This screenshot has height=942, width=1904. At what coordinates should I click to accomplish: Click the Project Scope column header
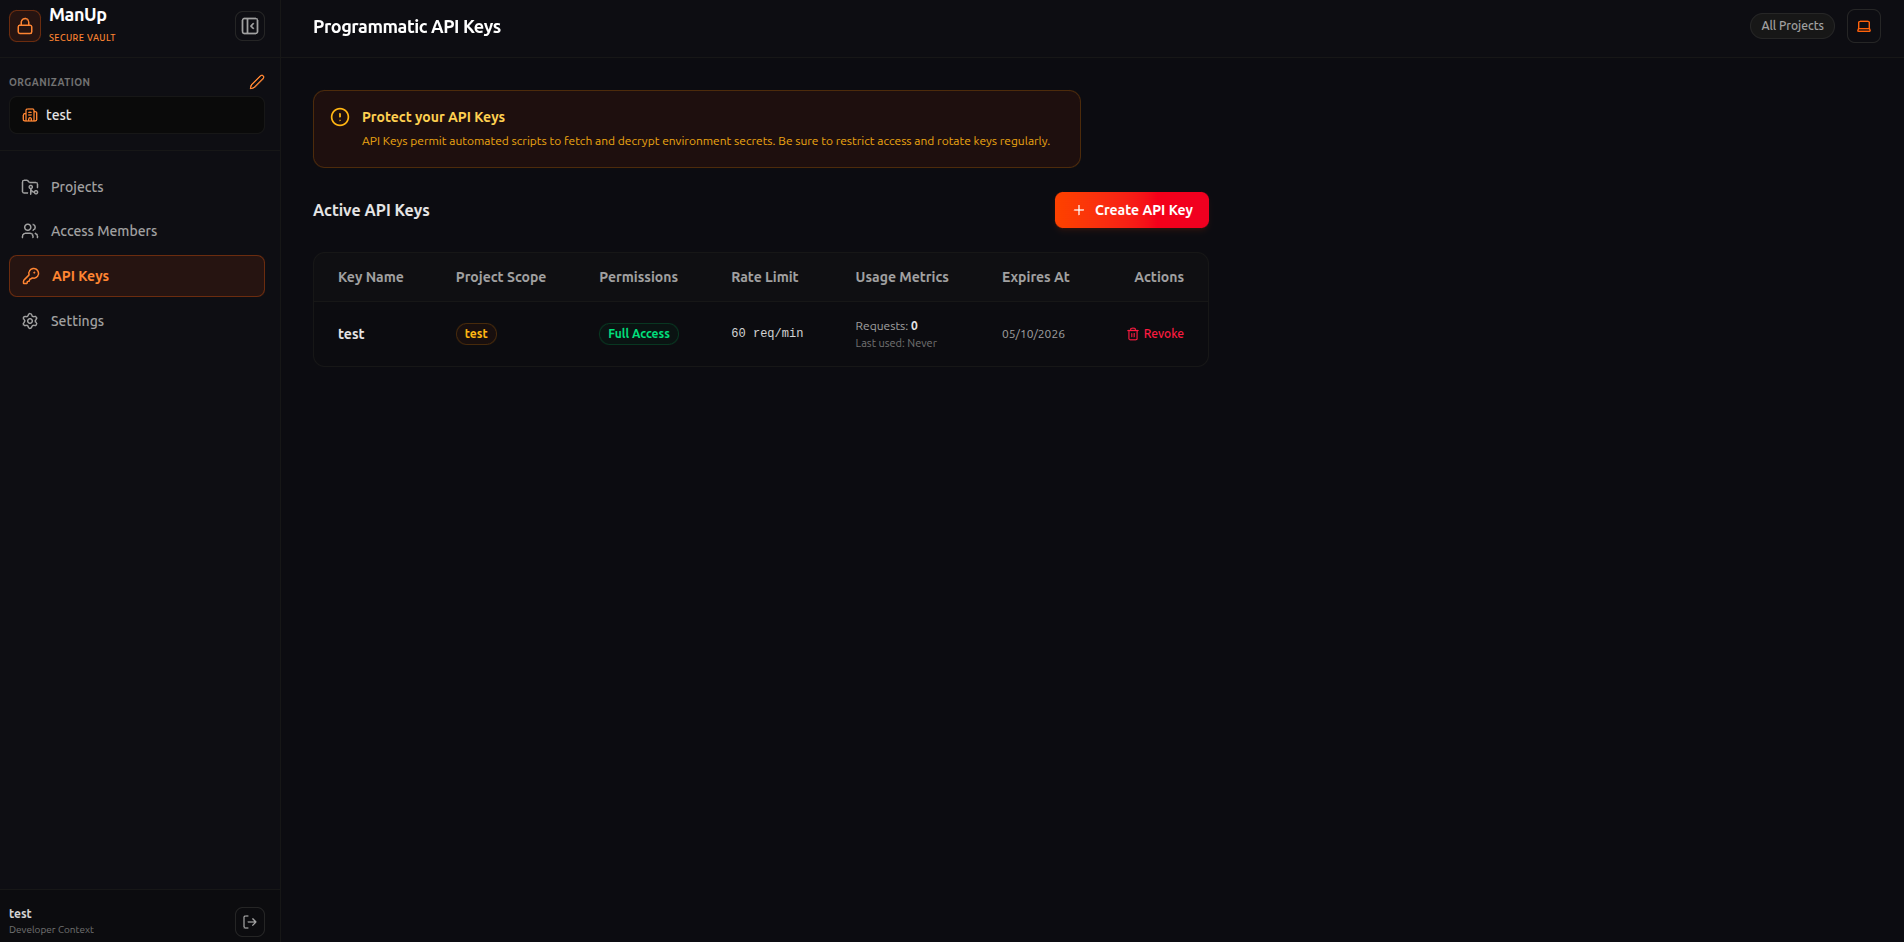click(501, 277)
